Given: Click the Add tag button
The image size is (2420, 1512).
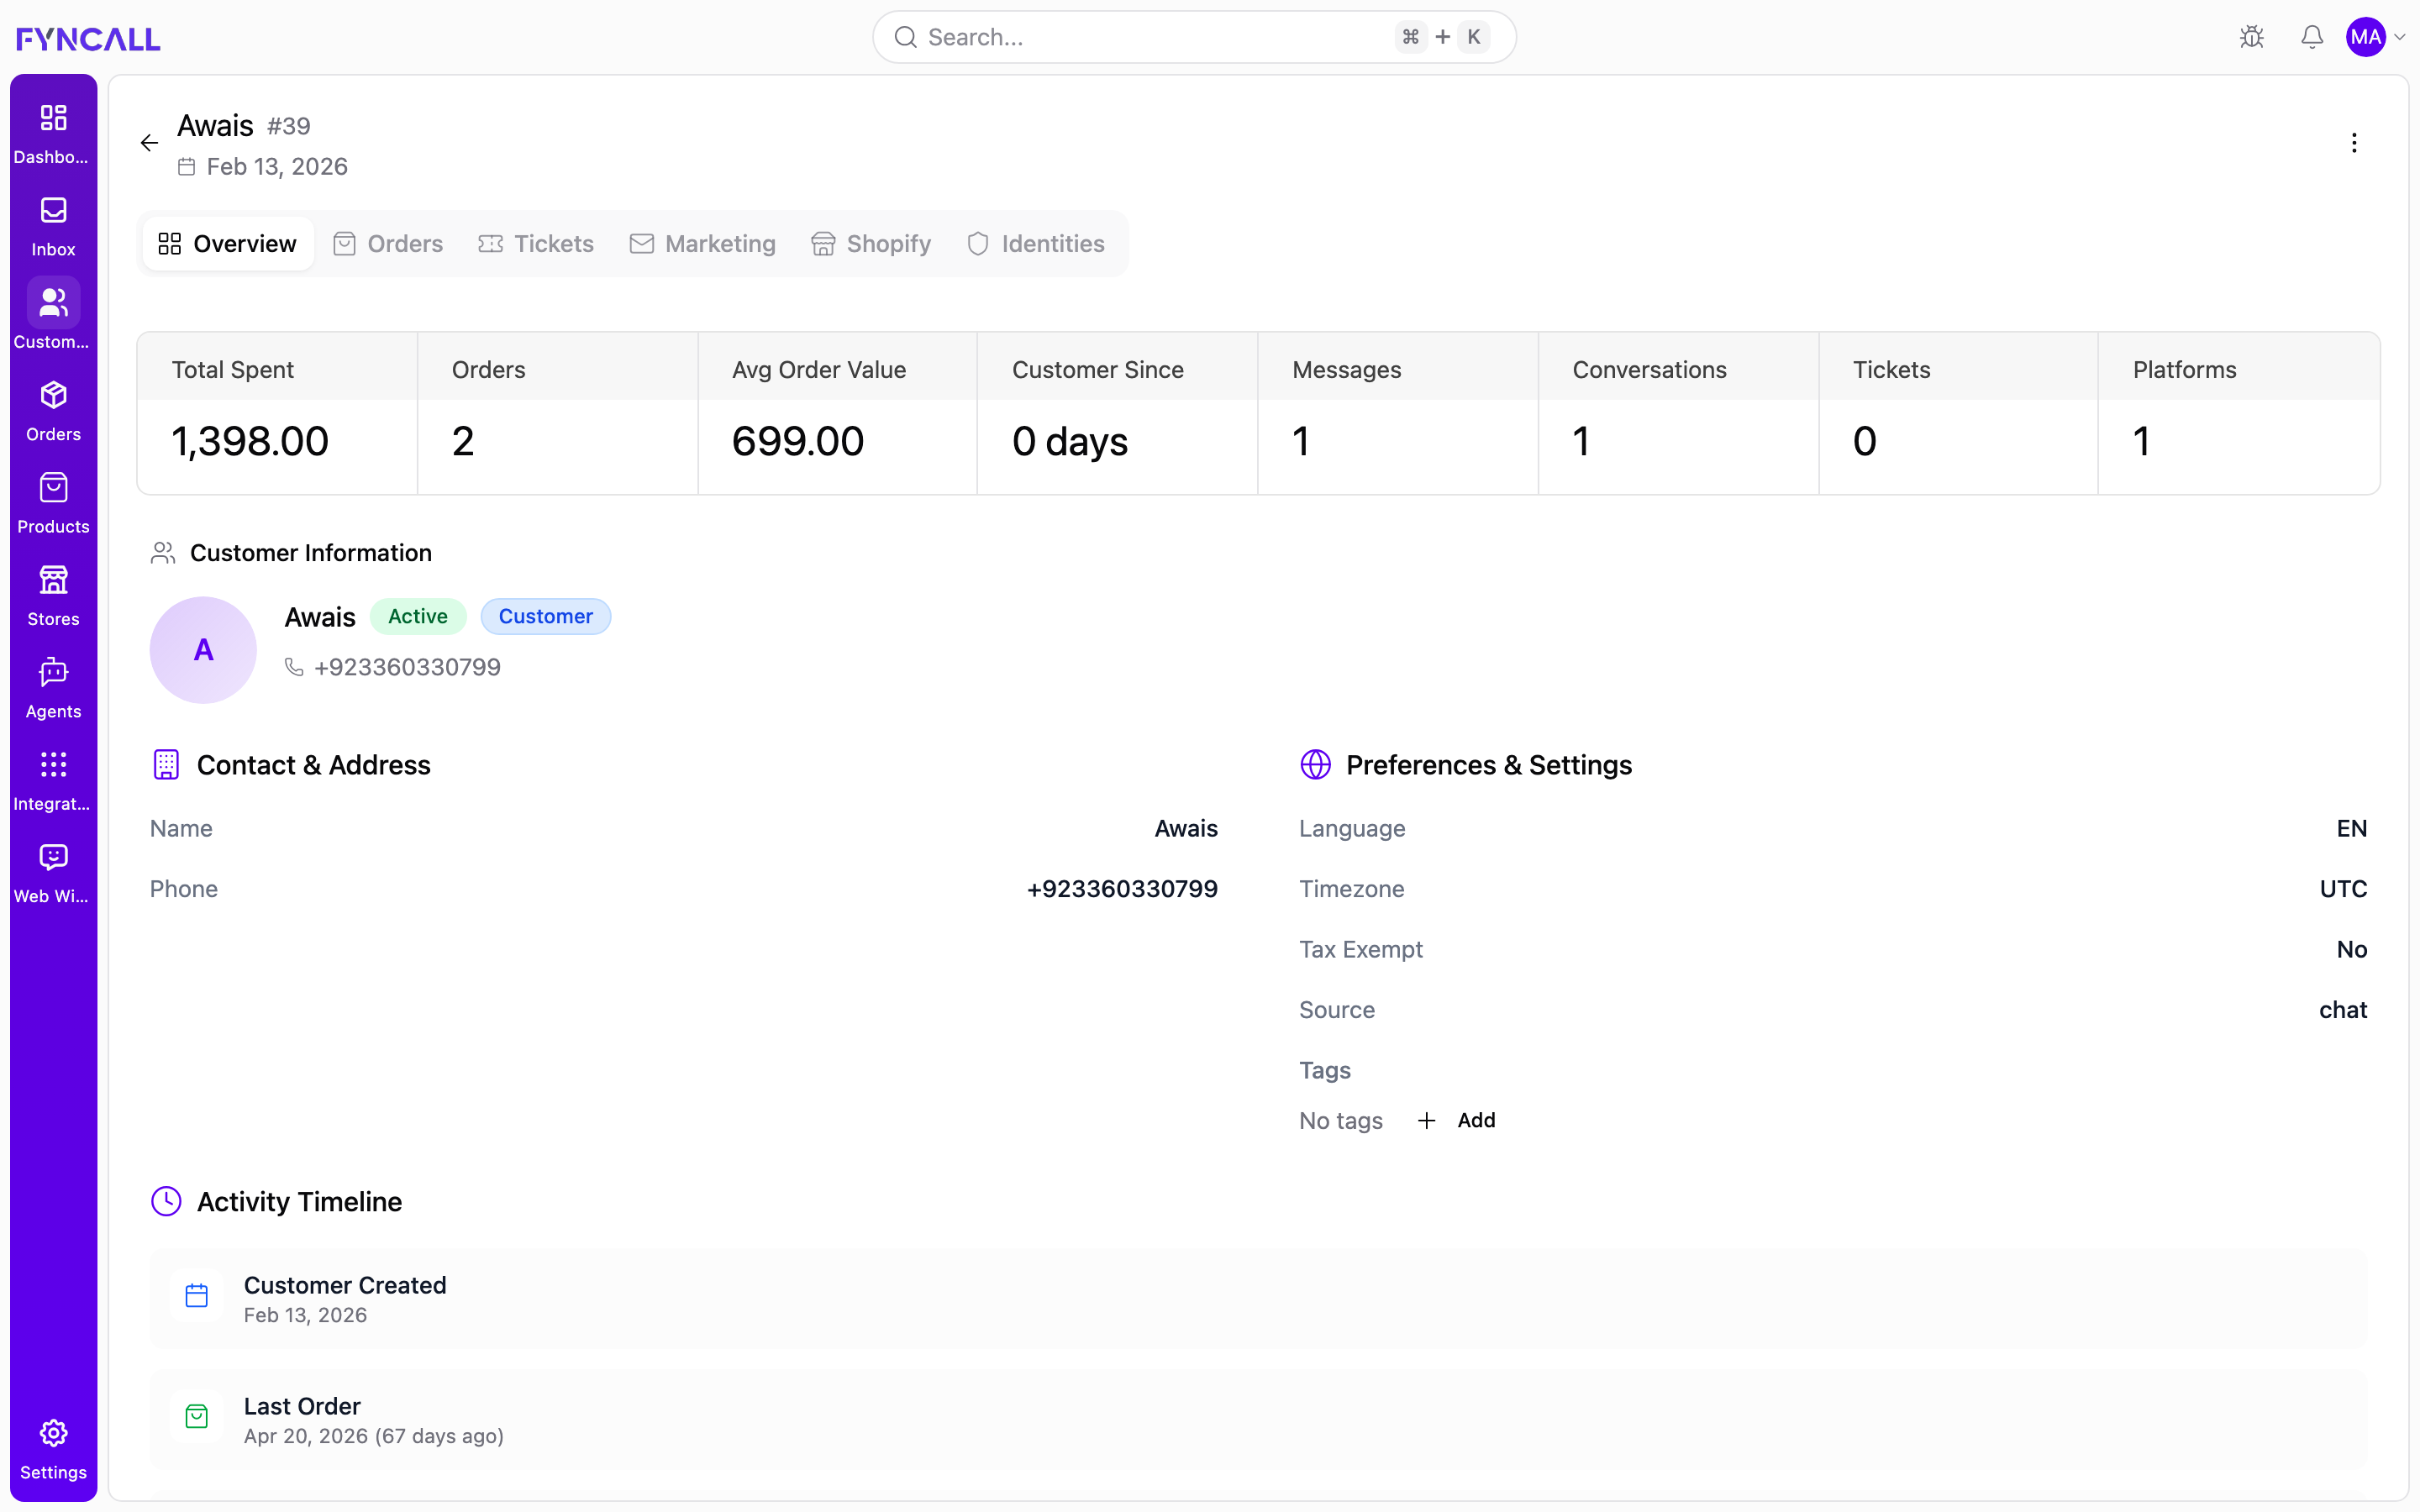Looking at the screenshot, I should coord(1456,1120).
